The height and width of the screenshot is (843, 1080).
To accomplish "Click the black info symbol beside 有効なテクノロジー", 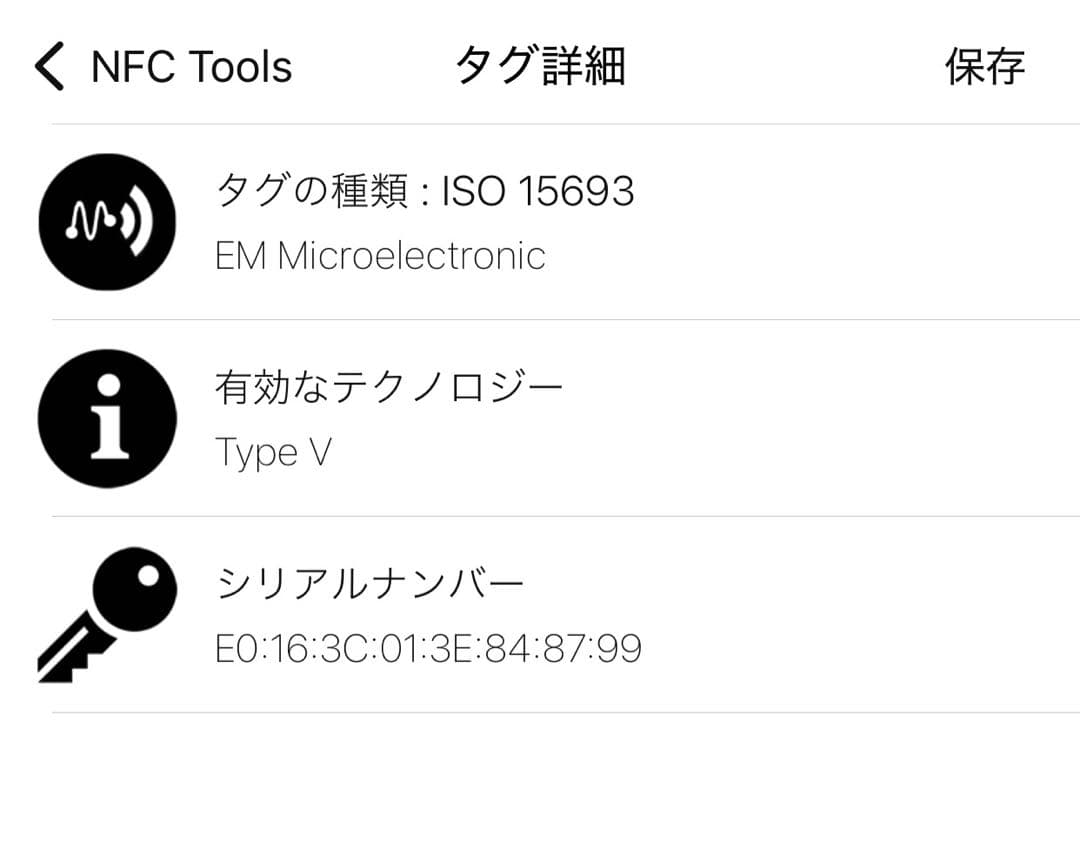I will 107,419.
